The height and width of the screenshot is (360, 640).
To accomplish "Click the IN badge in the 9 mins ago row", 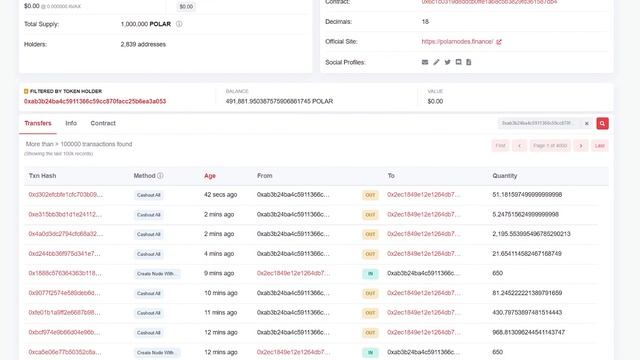I will [370, 274].
